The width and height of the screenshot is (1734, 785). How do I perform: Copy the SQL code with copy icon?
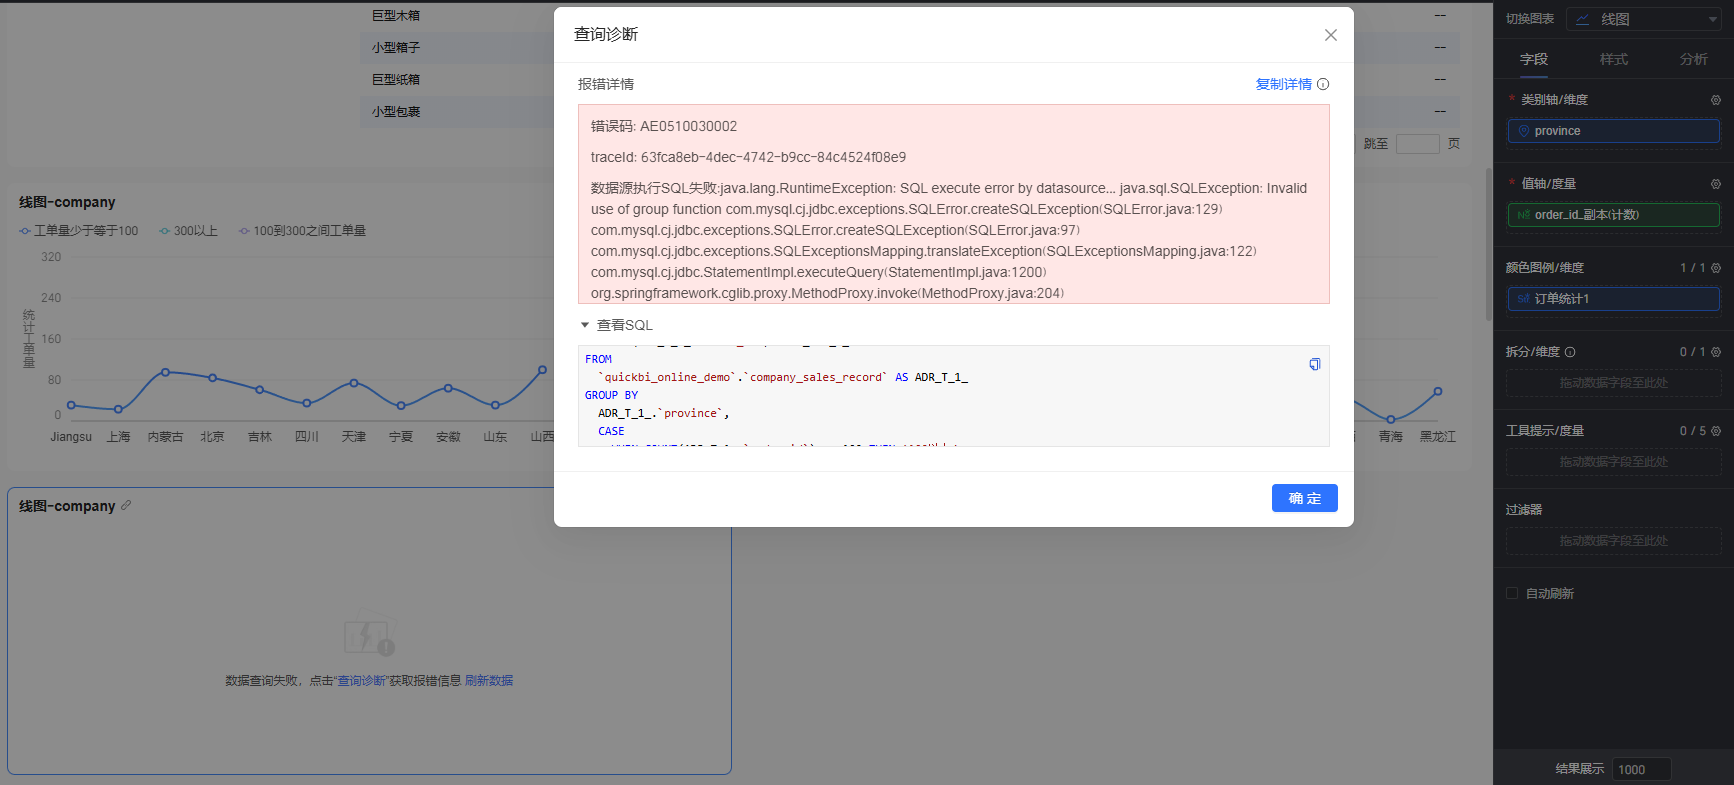[x=1315, y=364]
